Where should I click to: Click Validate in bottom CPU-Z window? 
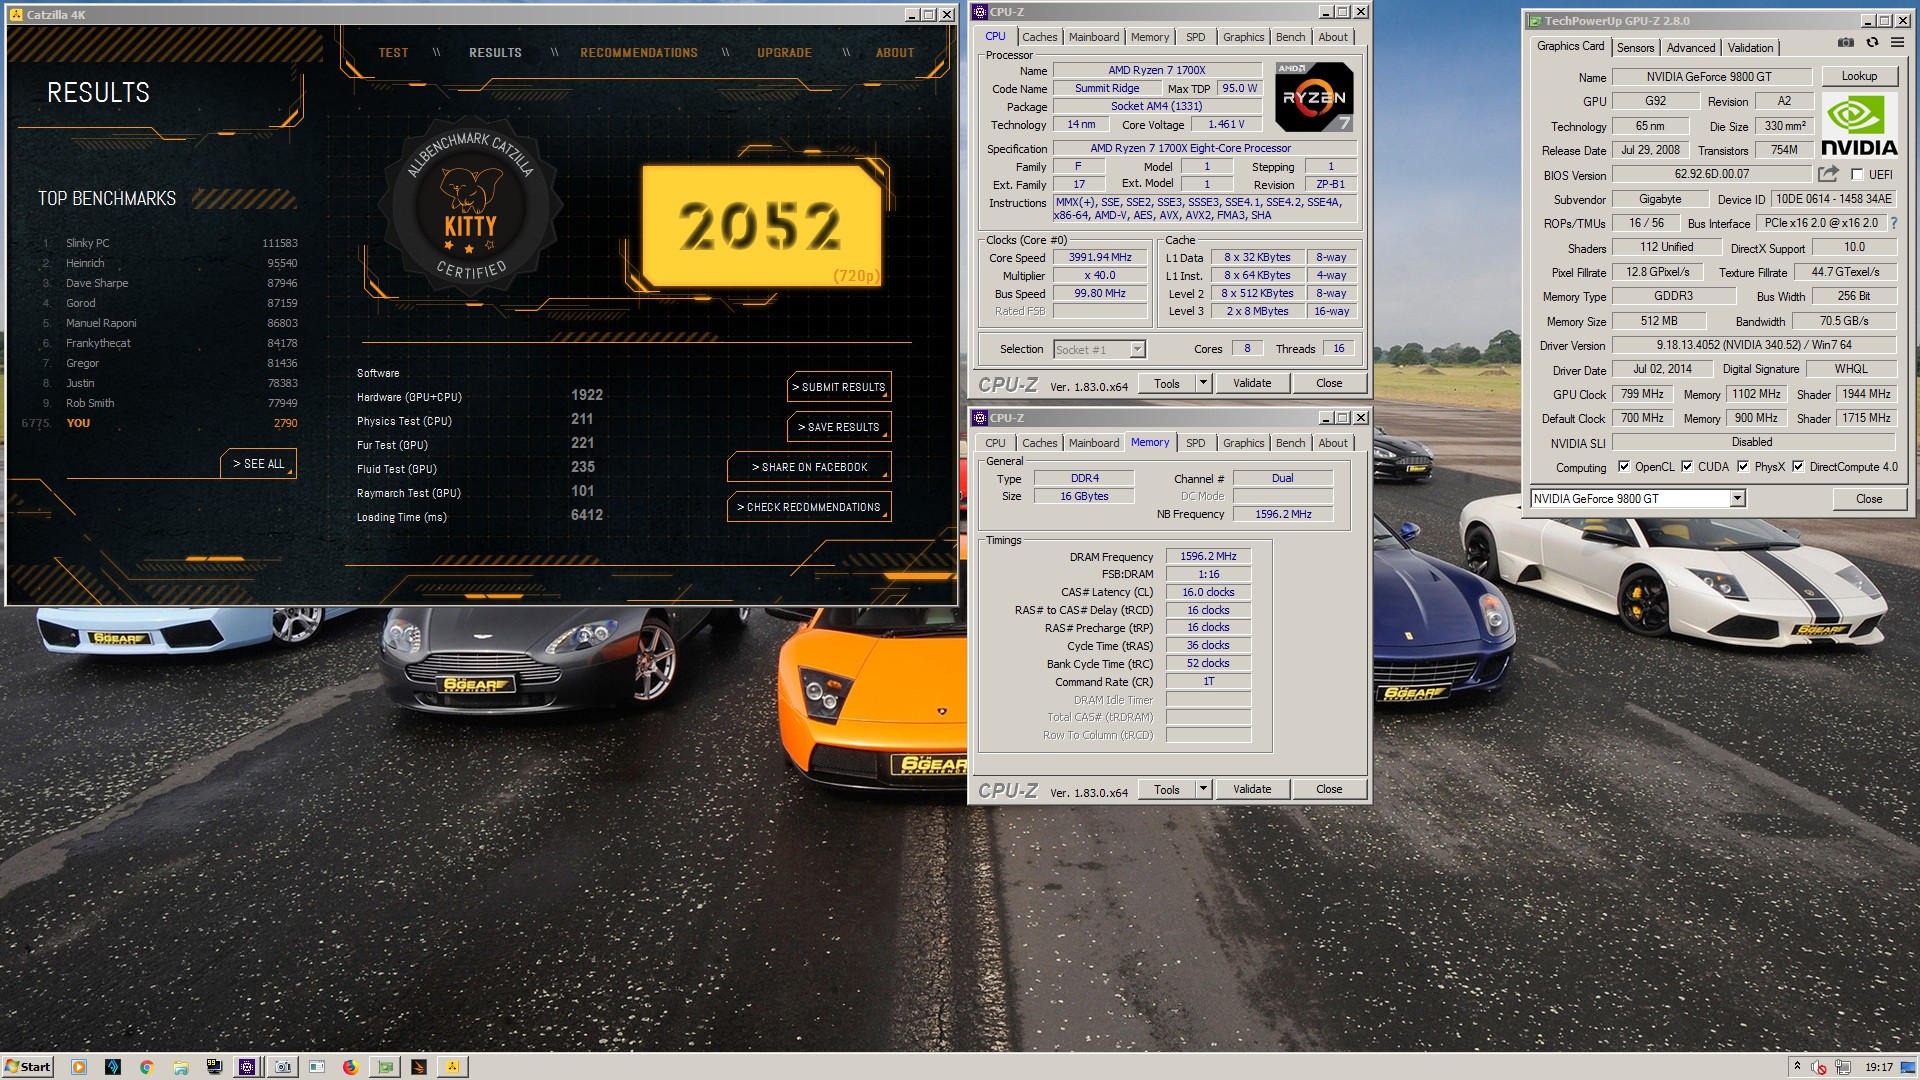click(1252, 789)
